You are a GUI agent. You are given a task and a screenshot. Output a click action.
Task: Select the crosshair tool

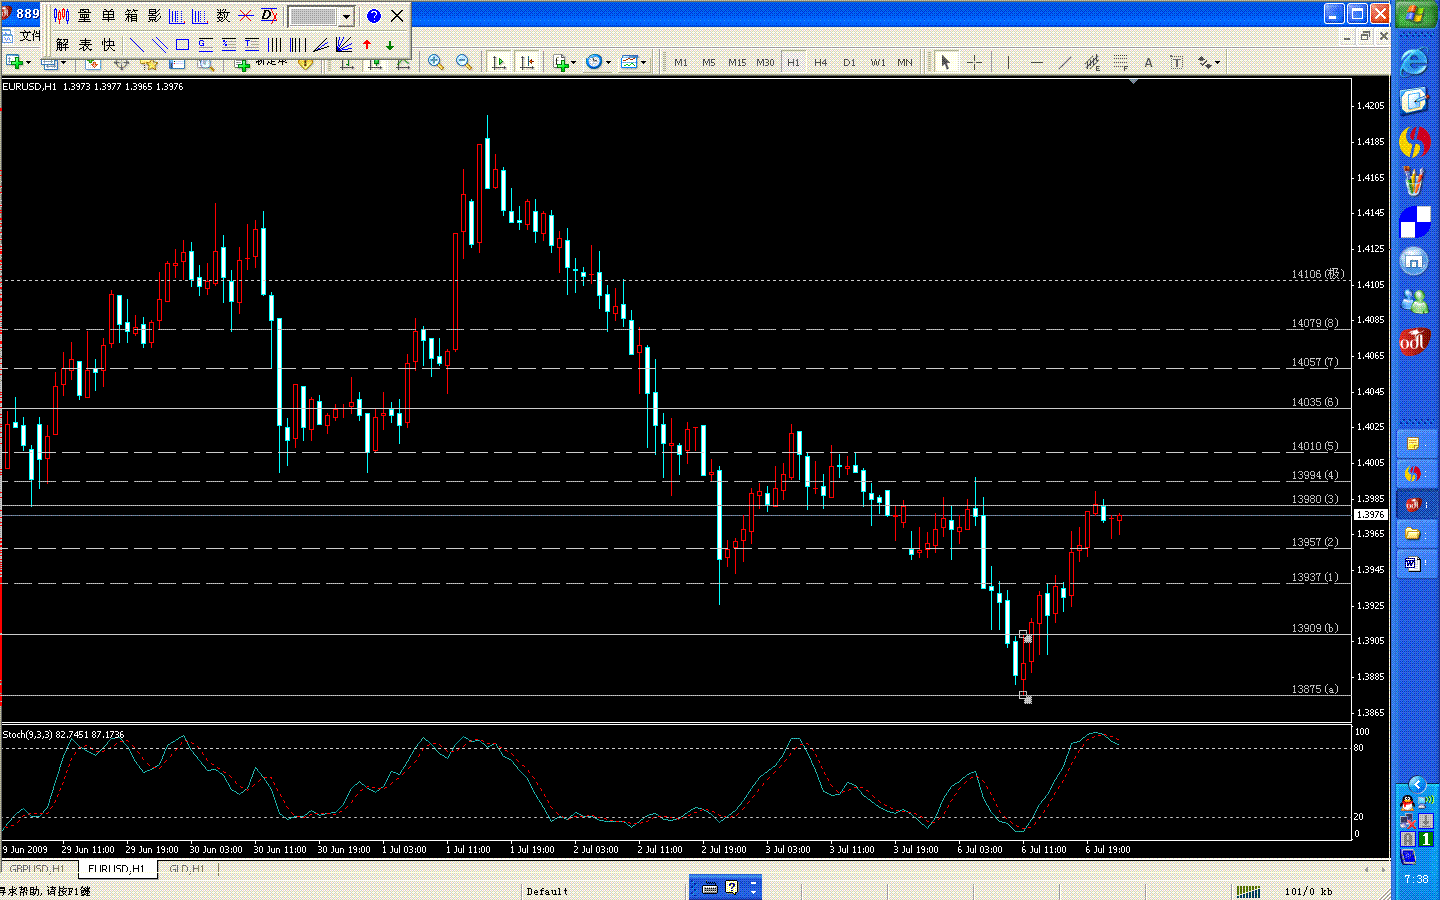pos(974,62)
